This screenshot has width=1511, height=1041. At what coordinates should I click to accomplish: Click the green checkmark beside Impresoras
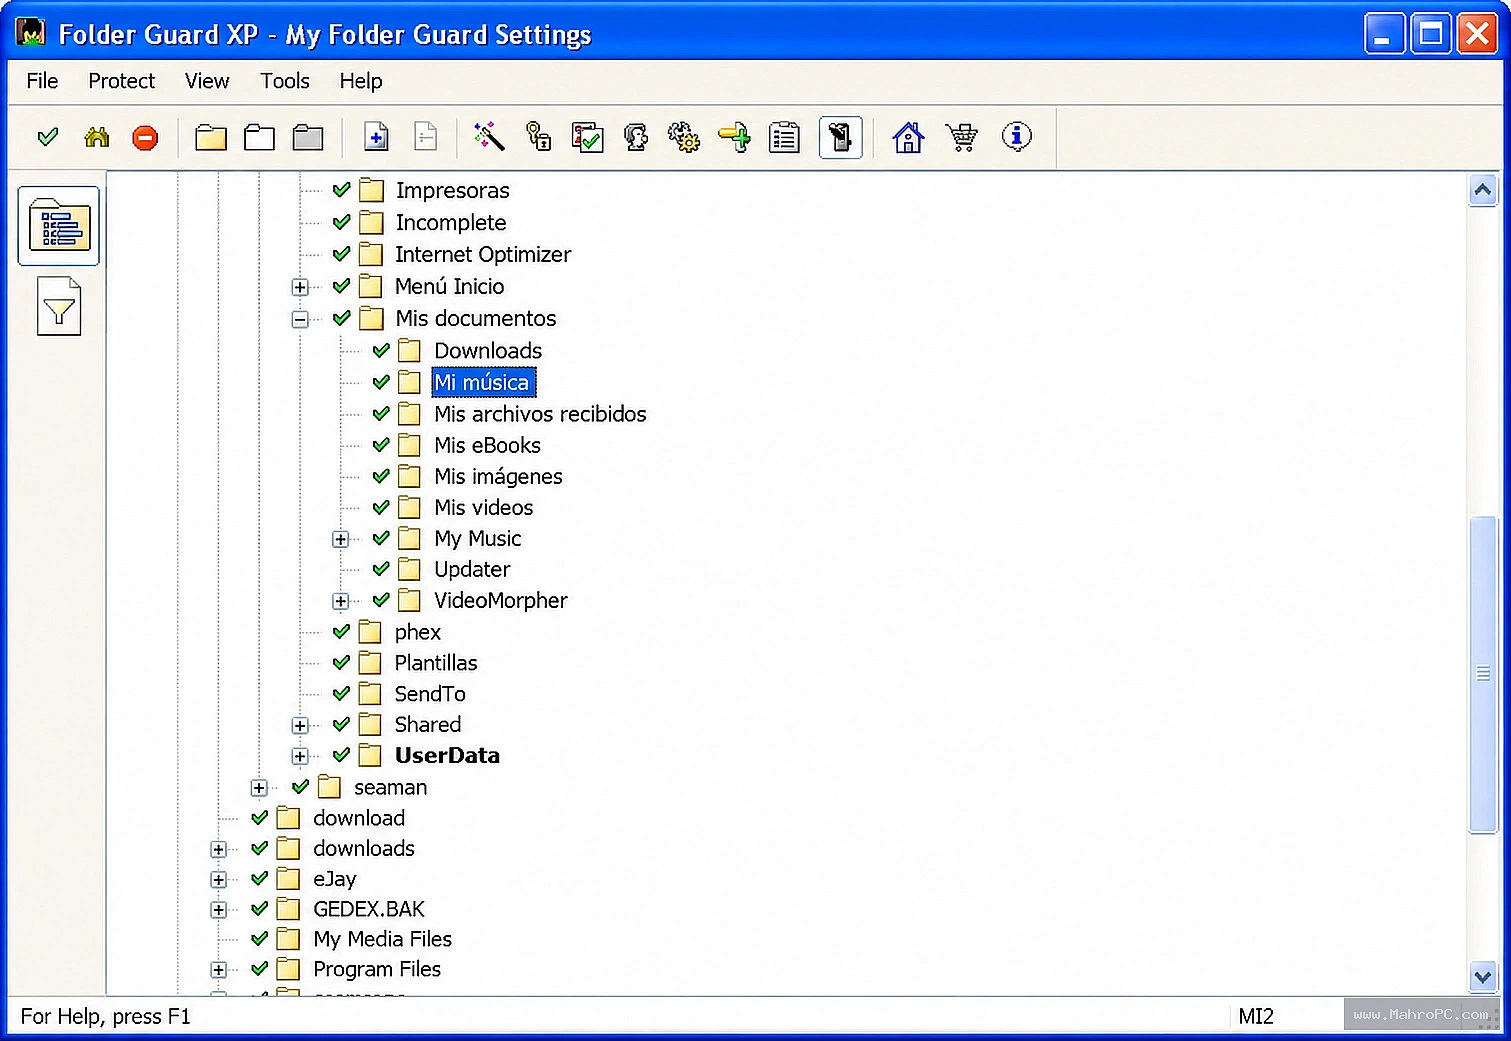tap(341, 189)
